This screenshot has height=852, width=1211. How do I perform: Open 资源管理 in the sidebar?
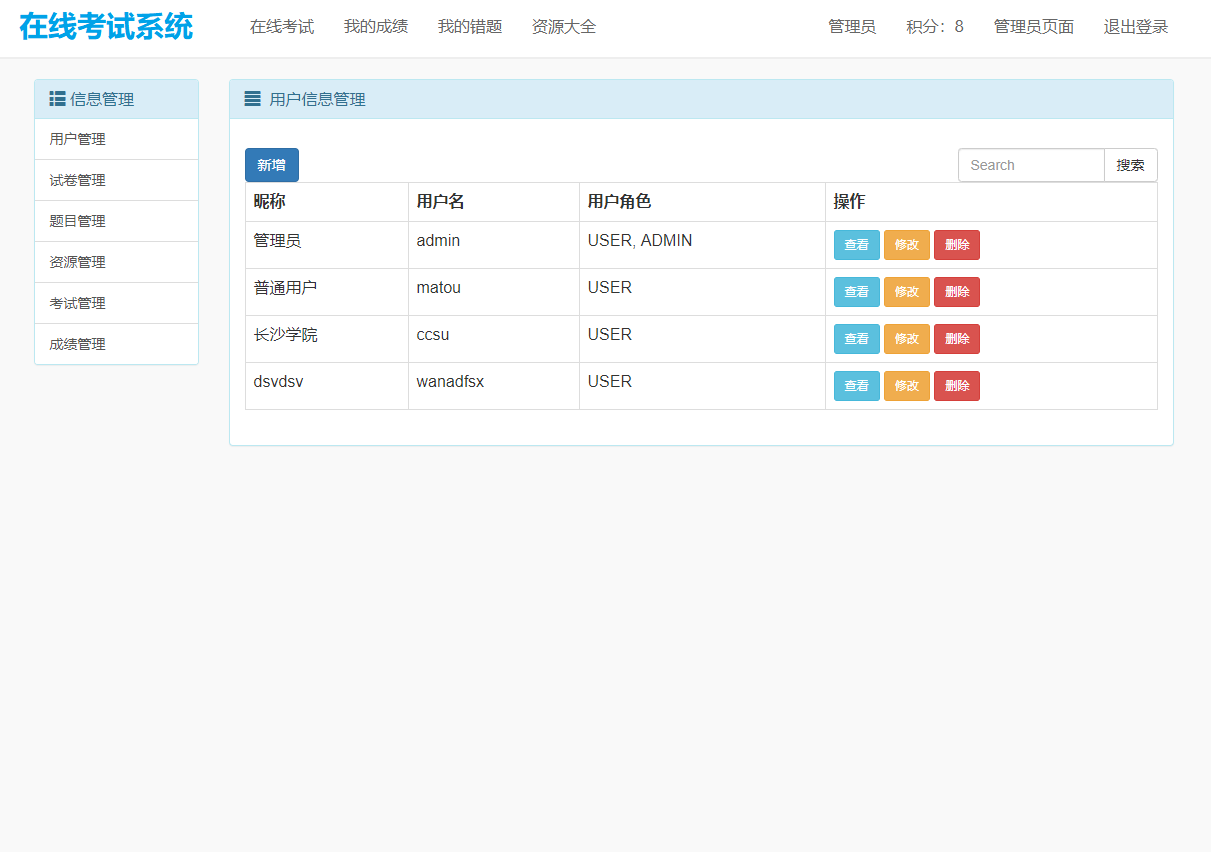[x=76, y=262]
